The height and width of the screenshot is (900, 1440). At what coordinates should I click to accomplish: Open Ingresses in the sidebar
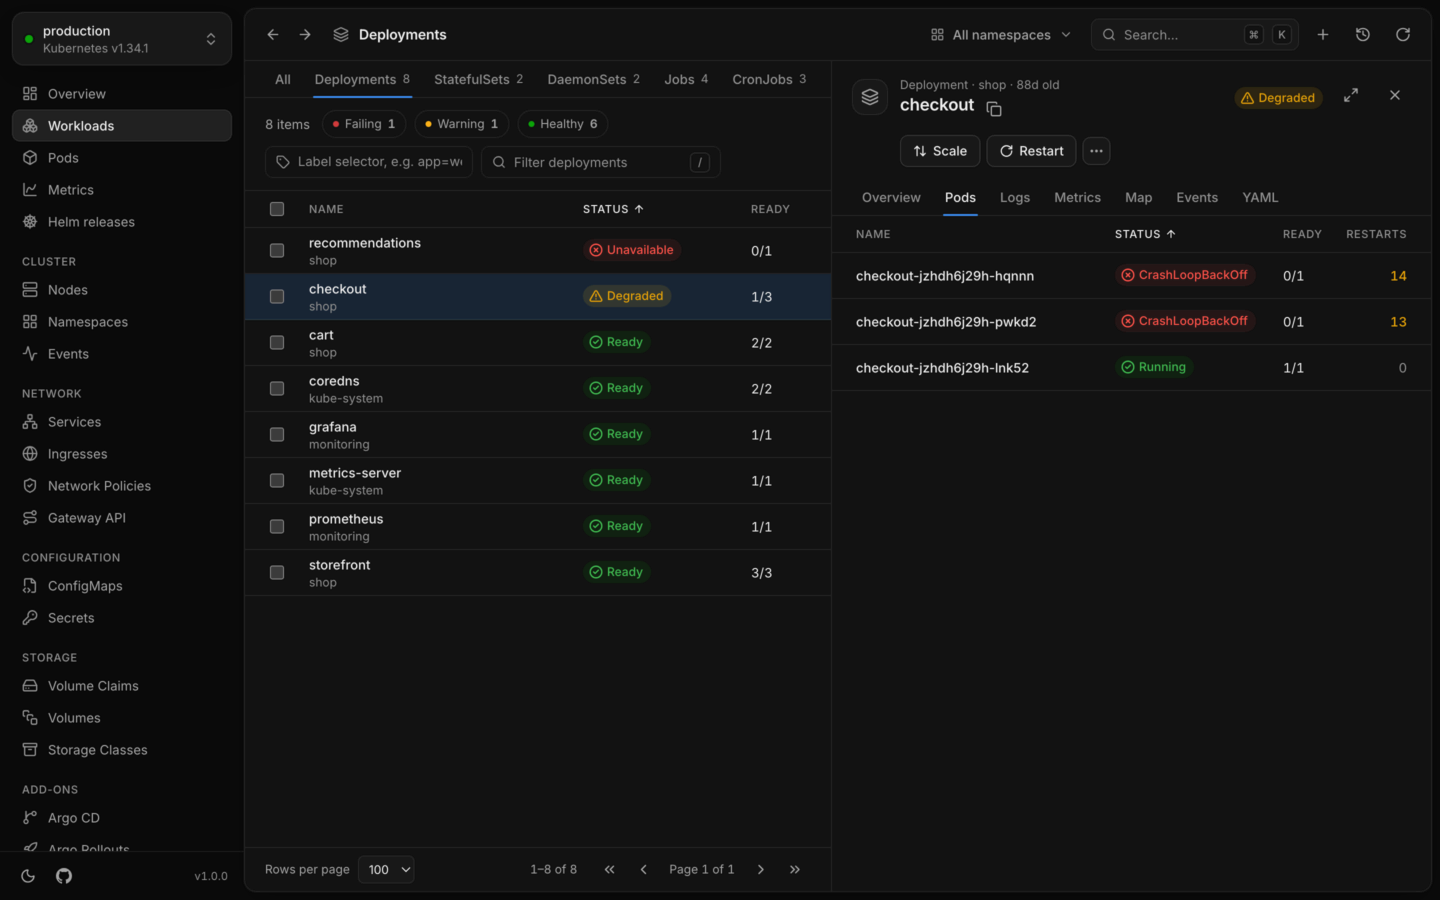pos(122,454)
